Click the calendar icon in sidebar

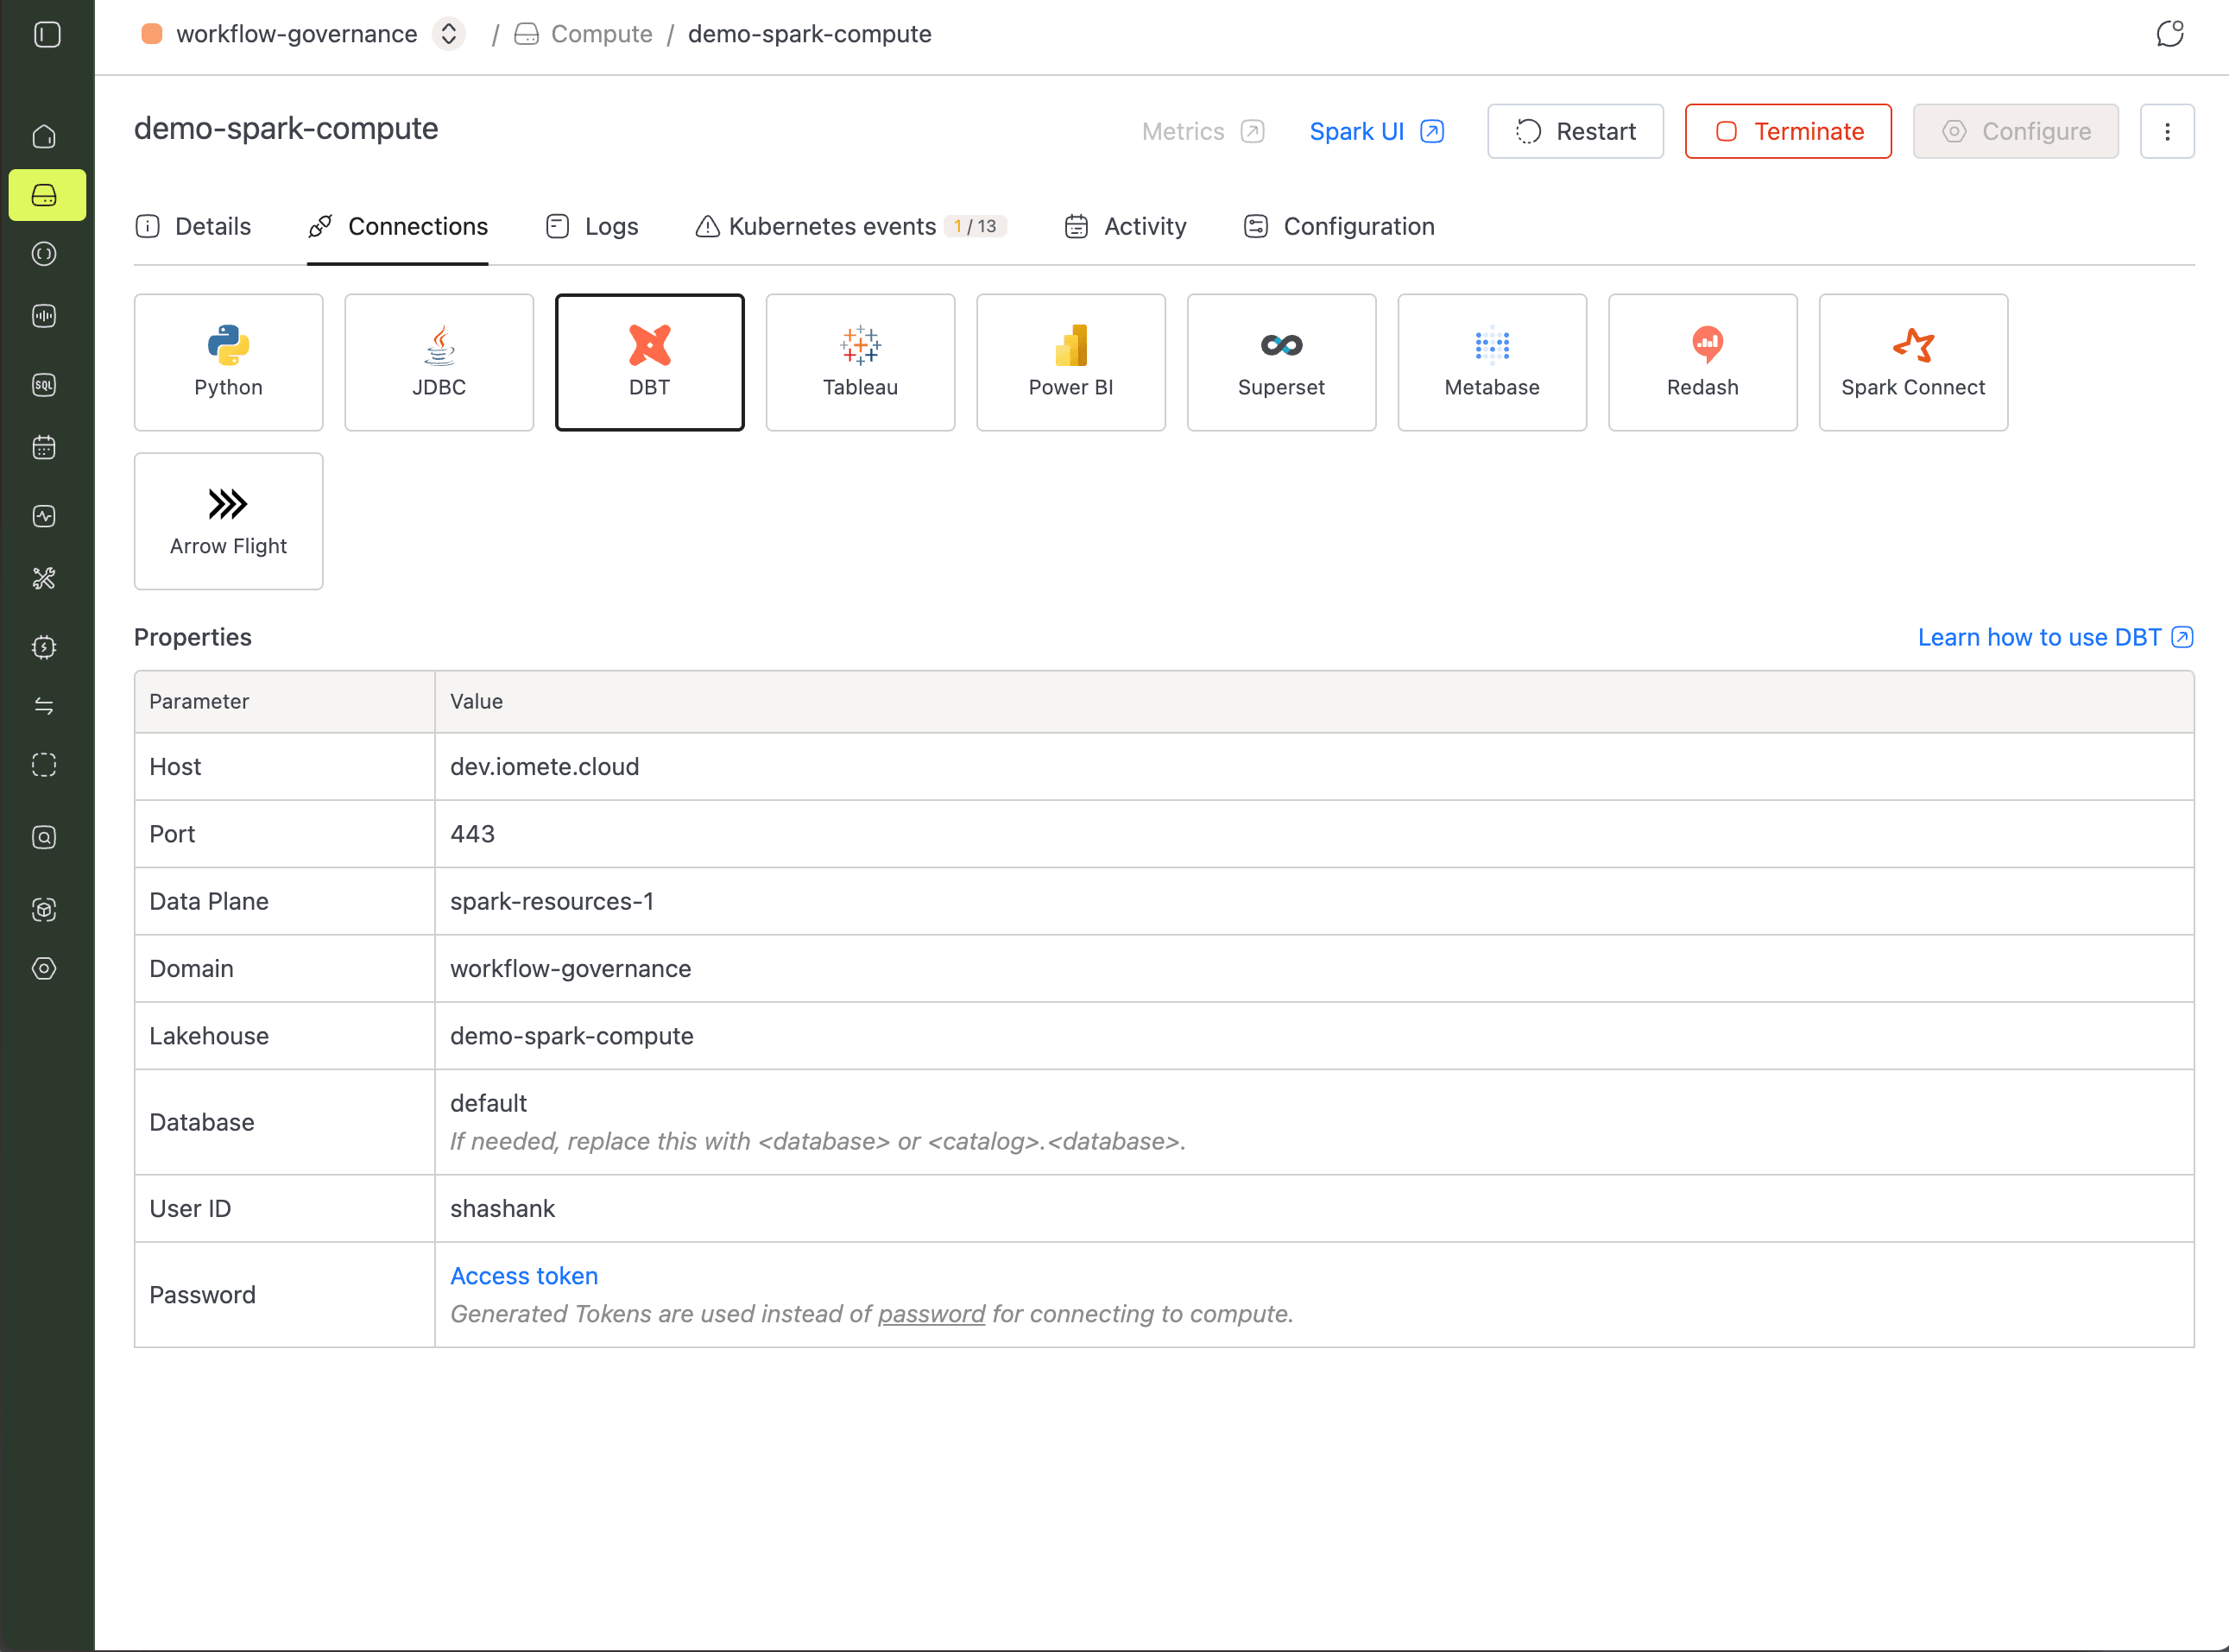[x=44, y=447]
